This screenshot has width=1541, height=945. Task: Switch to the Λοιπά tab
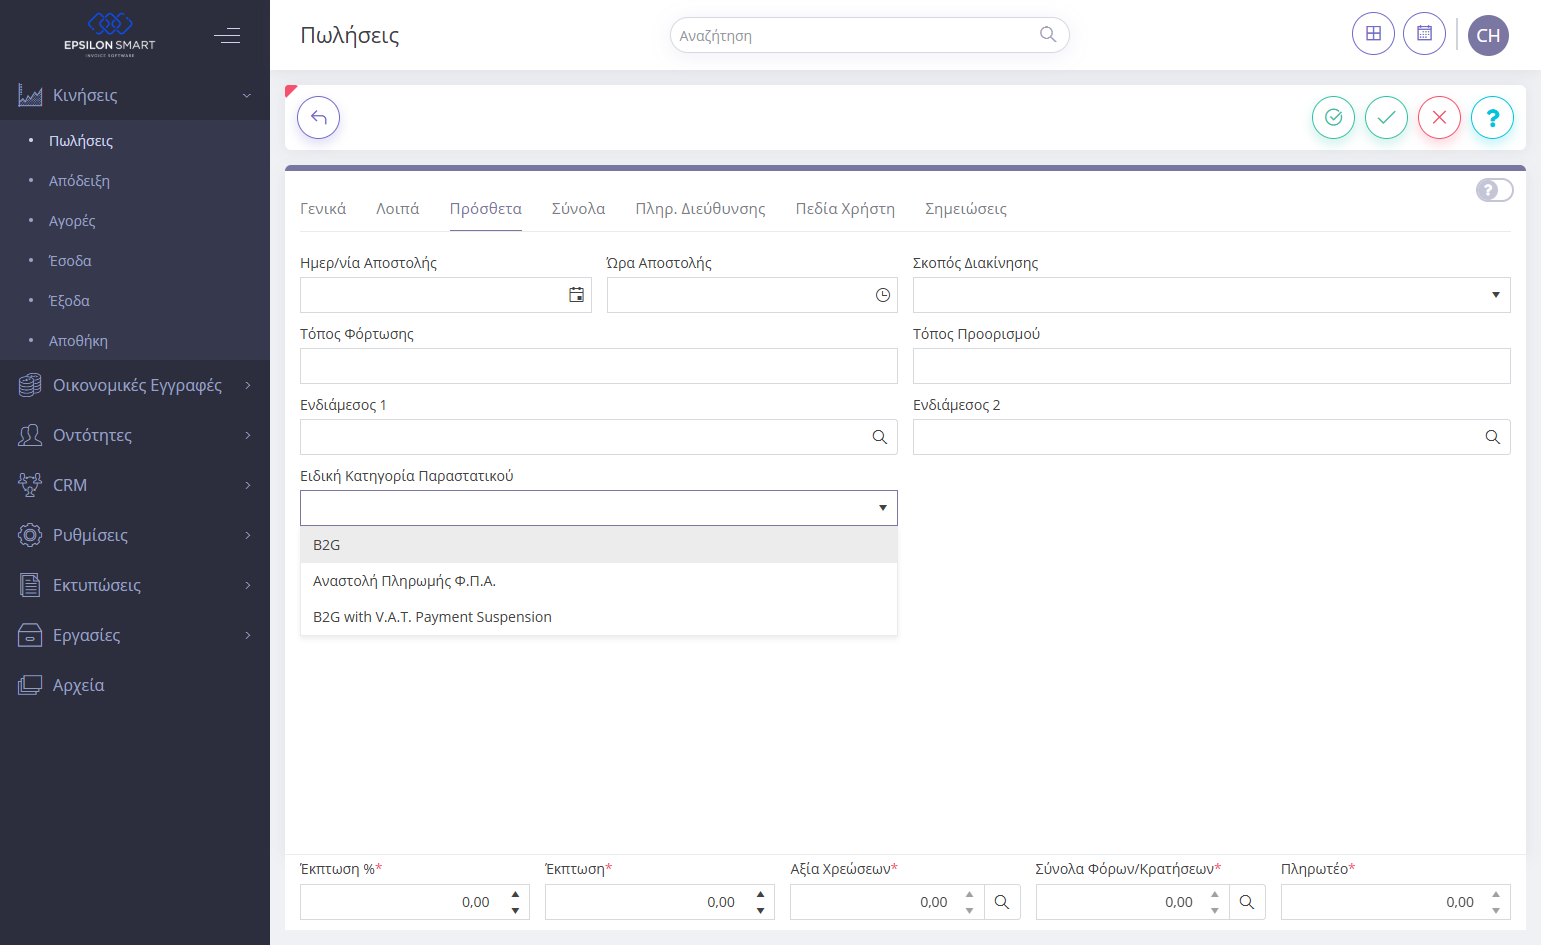click(x=397, y=209)
